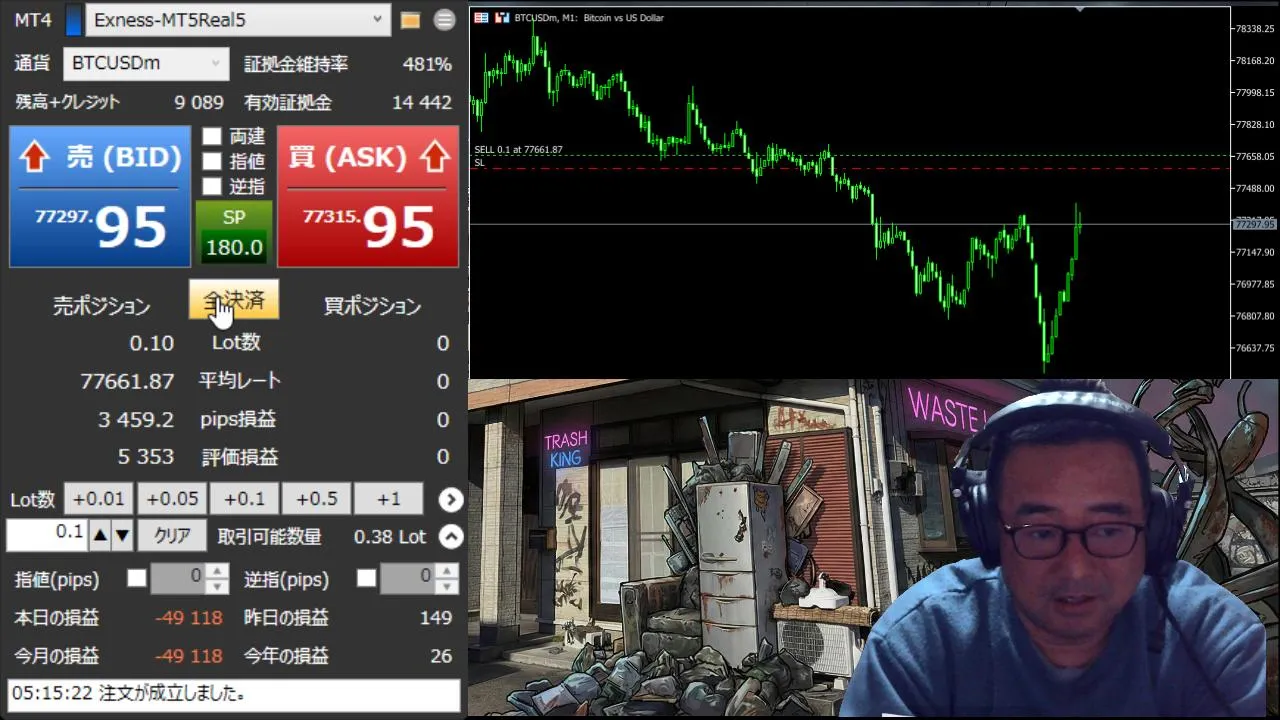The image size is (1280, 720).
Task: Click 今月の損益 value -49 118
Action: click(x=189, y=656)
